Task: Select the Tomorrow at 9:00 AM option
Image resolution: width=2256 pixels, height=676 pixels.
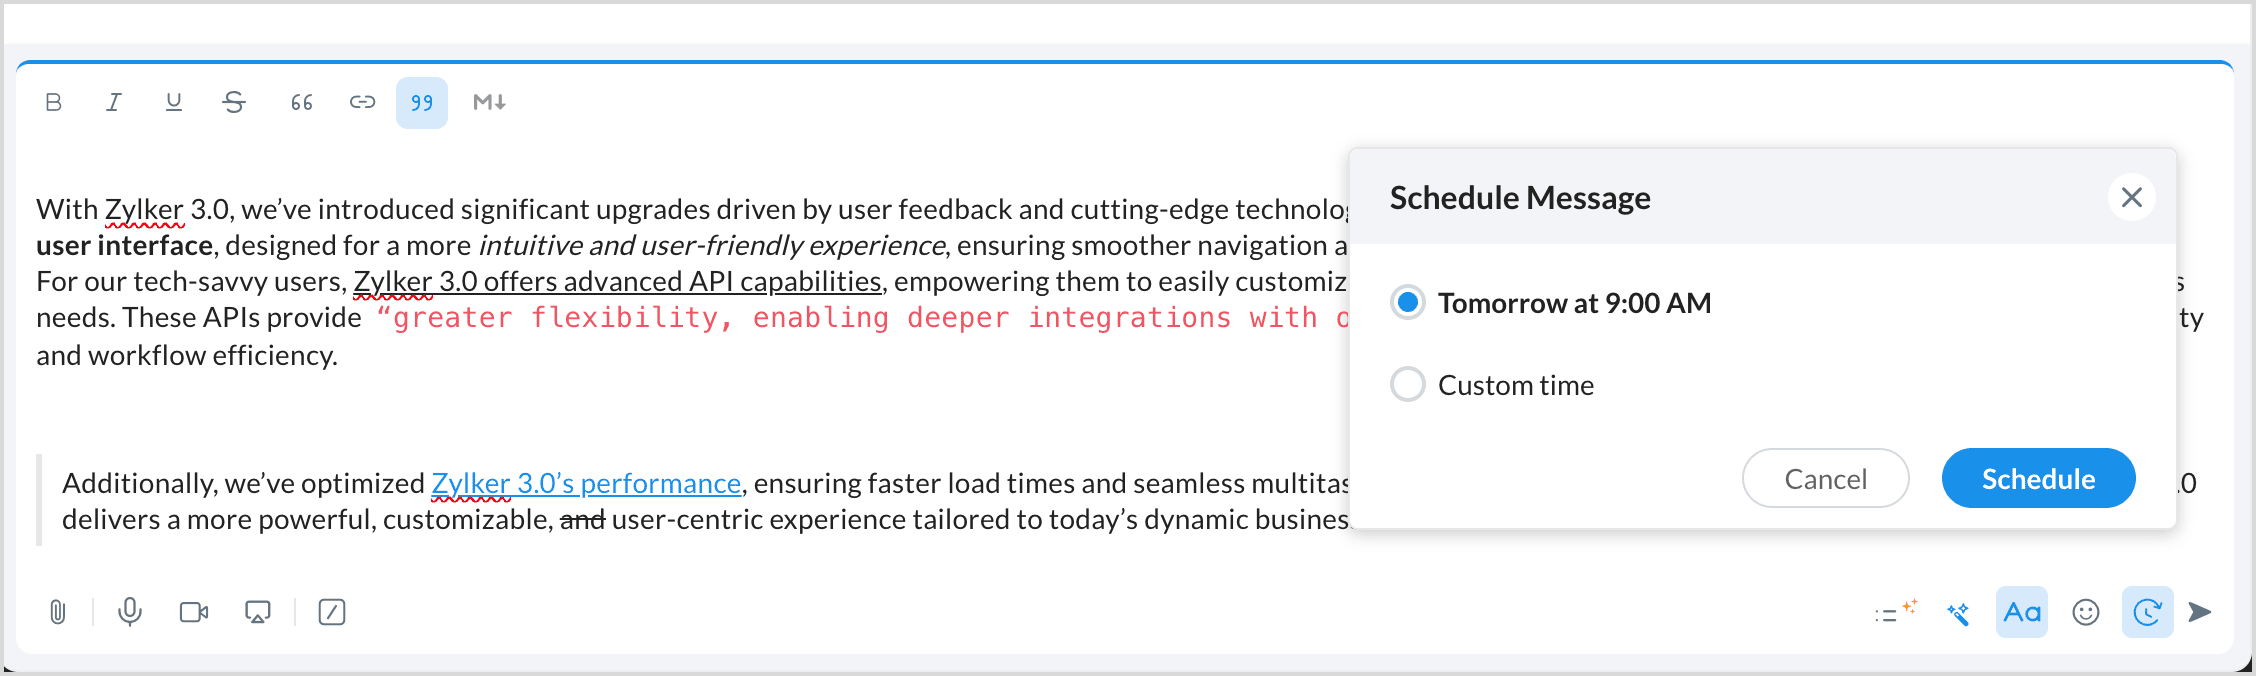Action: click(1408, 302)
